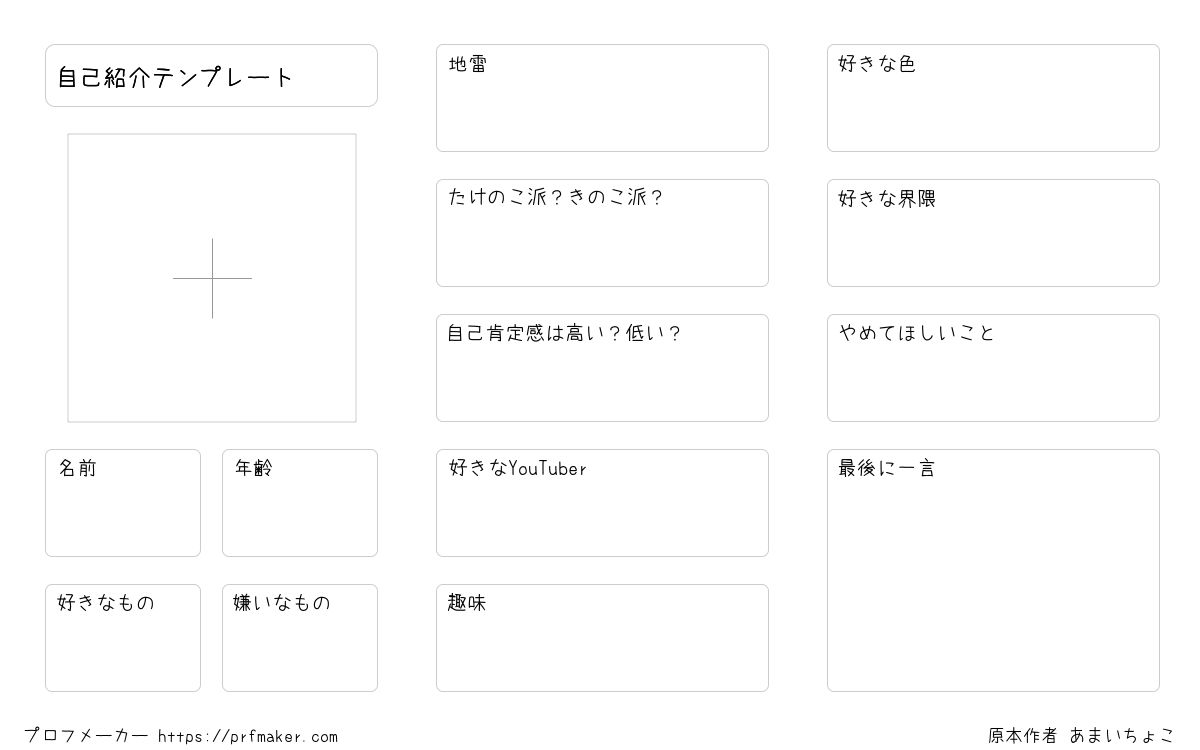
Task: Select the 最後に一言 comment area
Action: coord(993,570)
